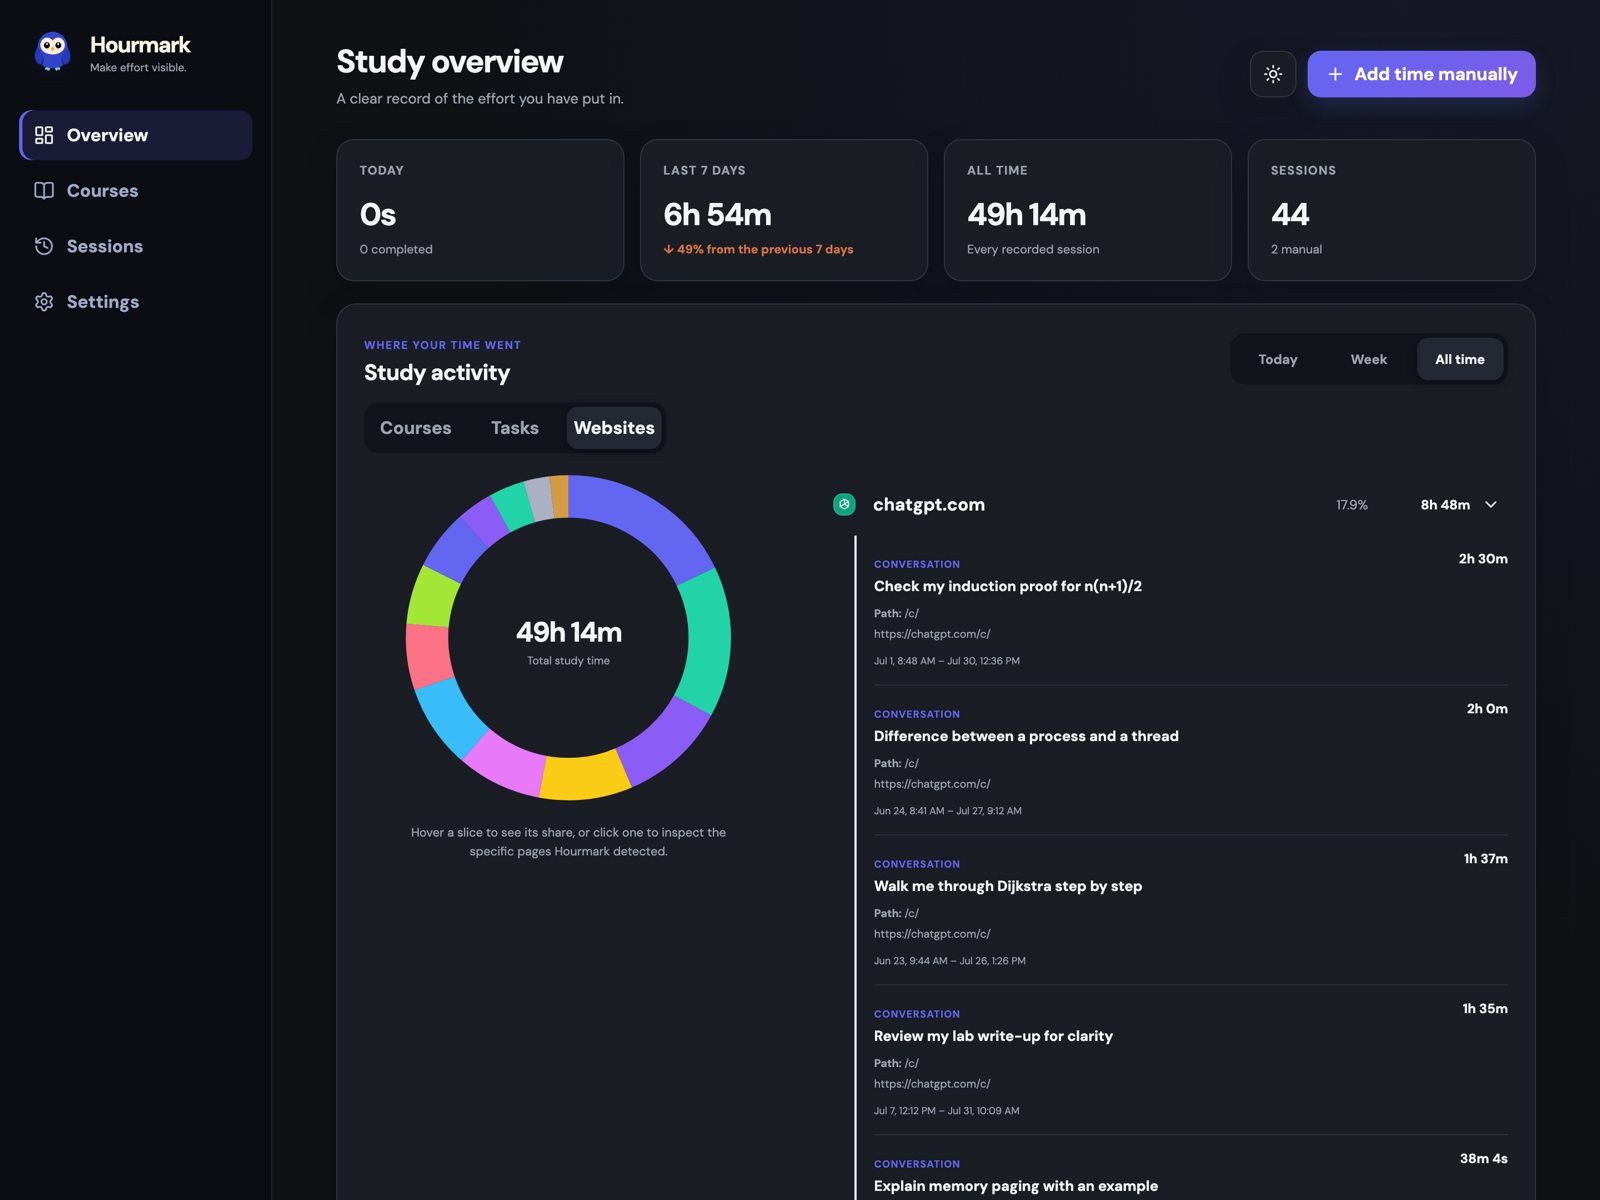The height and width of the screenshot is (1200, 1600).
Task: Click the Hourmark owl logo
Action: tap(53, 51)
